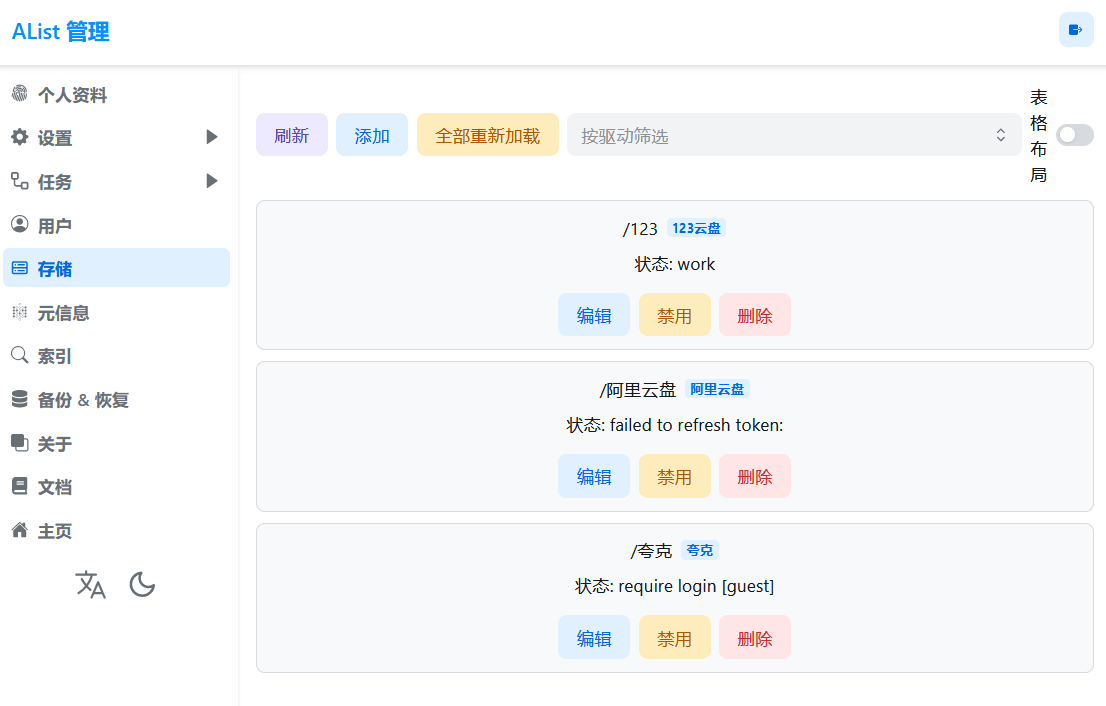This screenshot has width=1106, height=706.
Task: Click the logout icon at top right
Action: (1076, 30)
